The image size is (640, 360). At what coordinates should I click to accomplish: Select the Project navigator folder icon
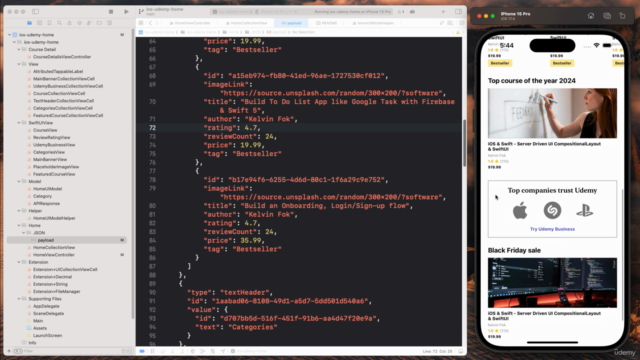pos(29,23)
